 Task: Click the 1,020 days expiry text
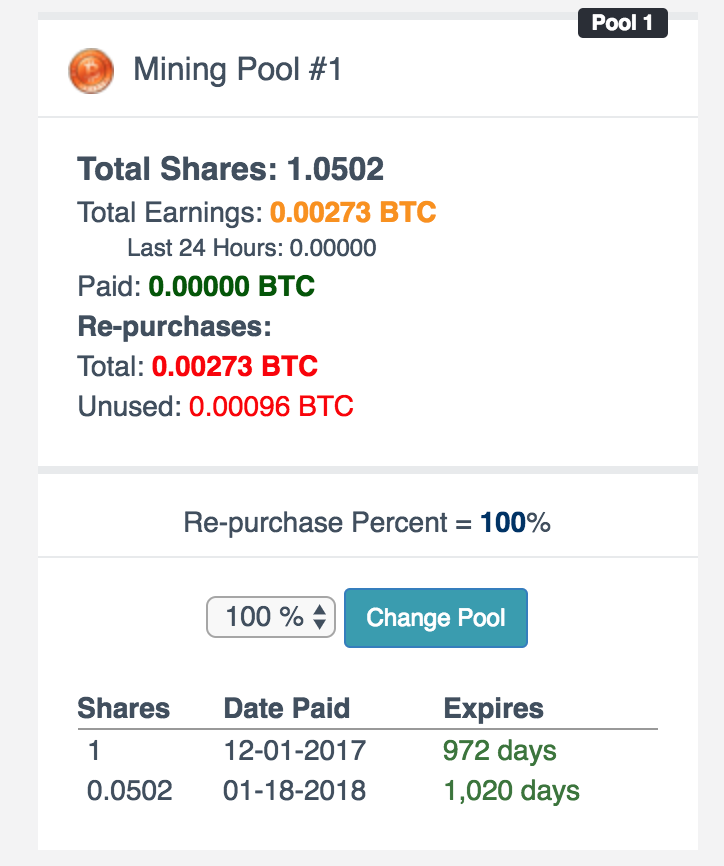click(x=511, y=791)
